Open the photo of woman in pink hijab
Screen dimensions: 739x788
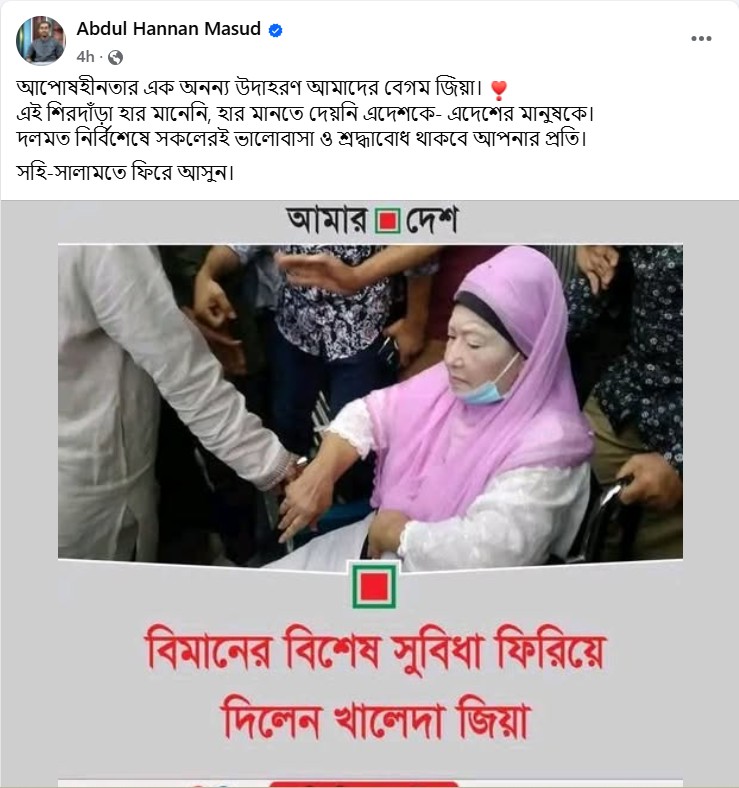370,404
